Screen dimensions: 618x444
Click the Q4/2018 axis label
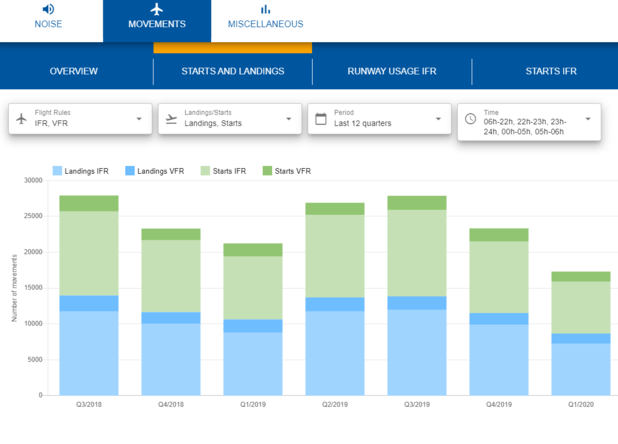(x=171, y=405)
